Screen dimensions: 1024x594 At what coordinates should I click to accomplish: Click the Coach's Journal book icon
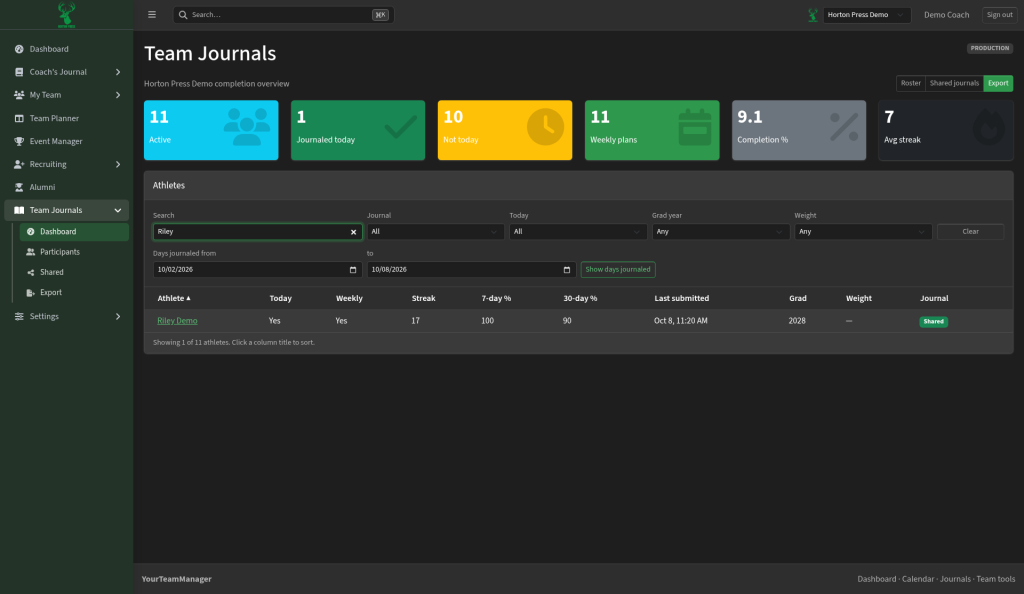tap(19, 72)
